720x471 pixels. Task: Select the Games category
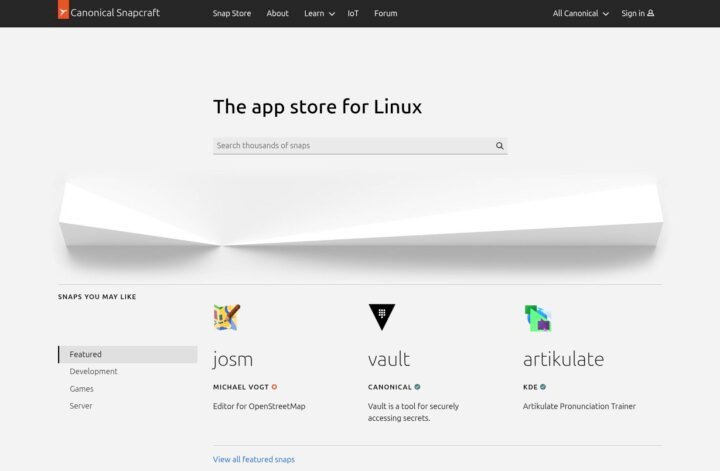tap(82, 389)
